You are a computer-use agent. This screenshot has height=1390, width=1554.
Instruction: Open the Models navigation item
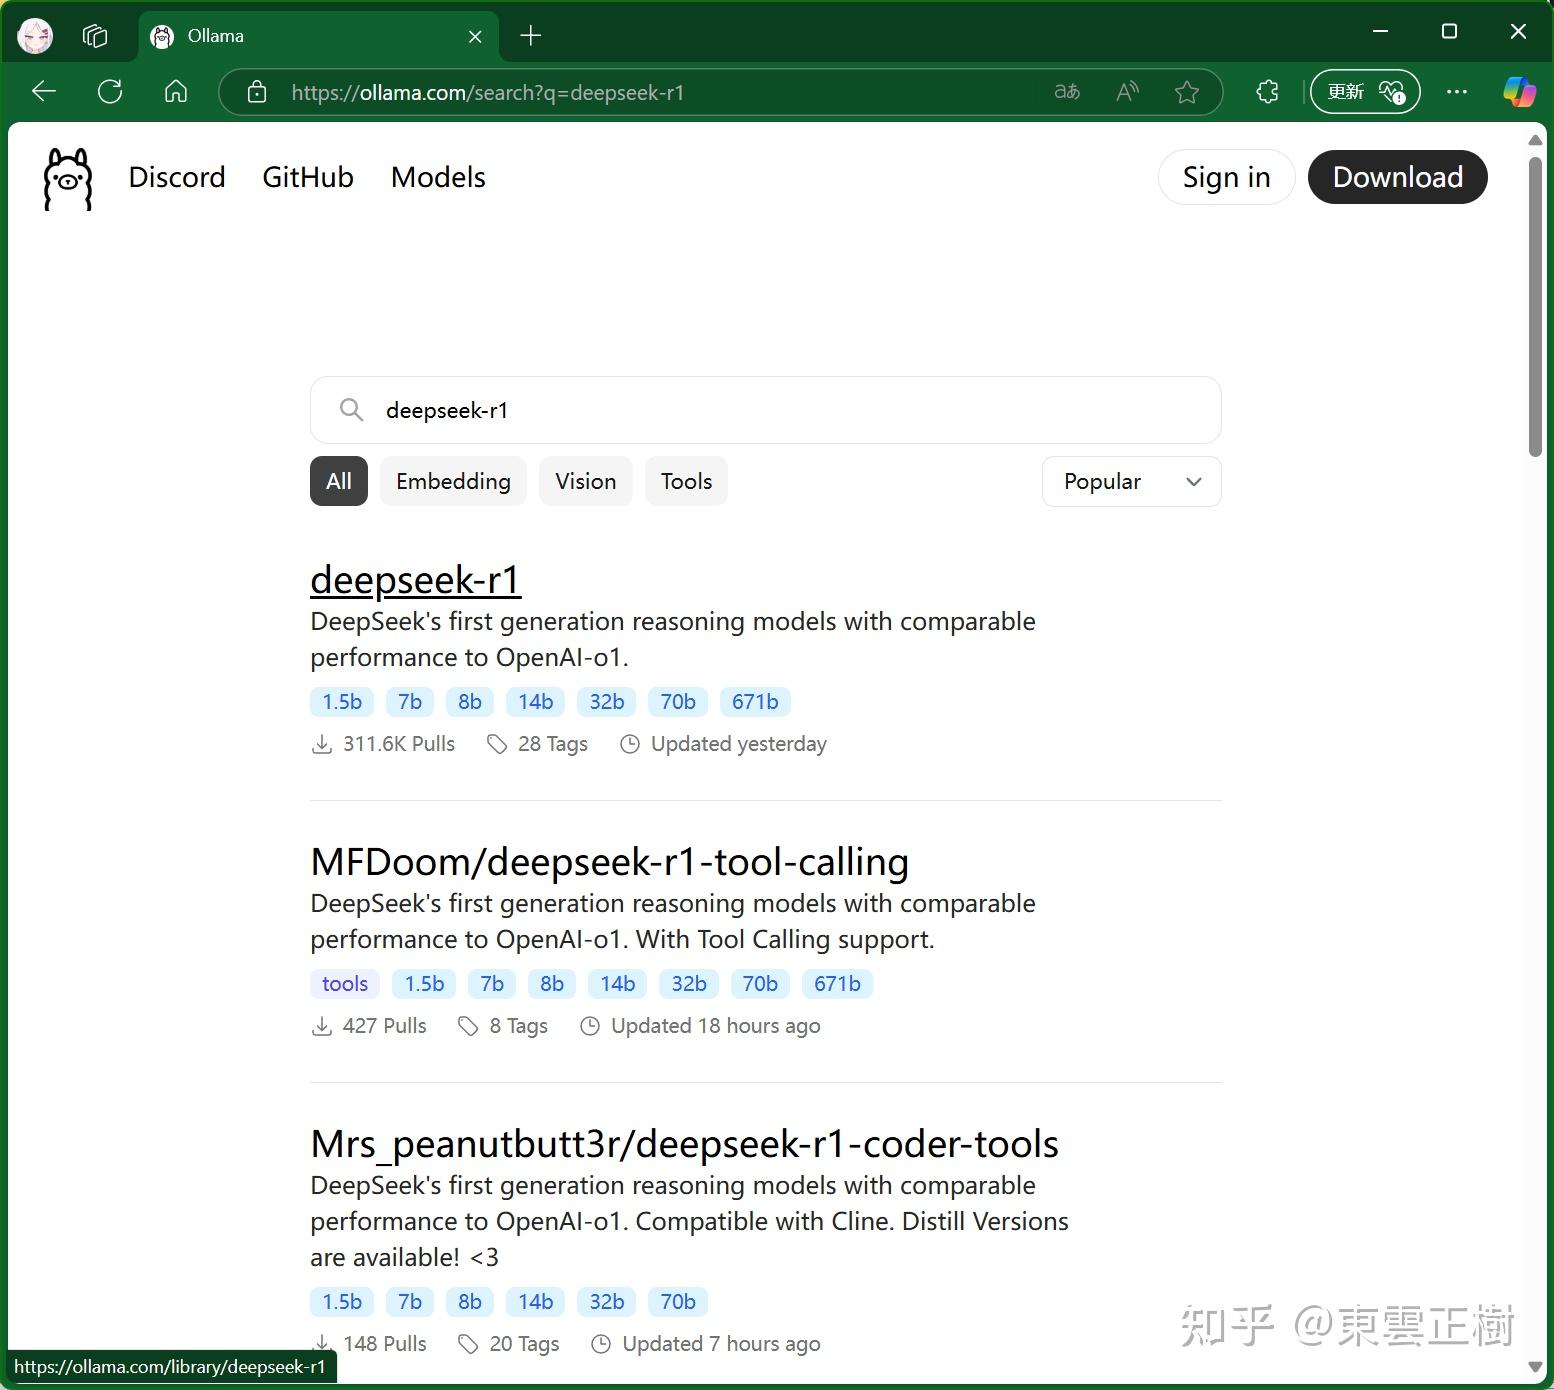click(437, 177)
